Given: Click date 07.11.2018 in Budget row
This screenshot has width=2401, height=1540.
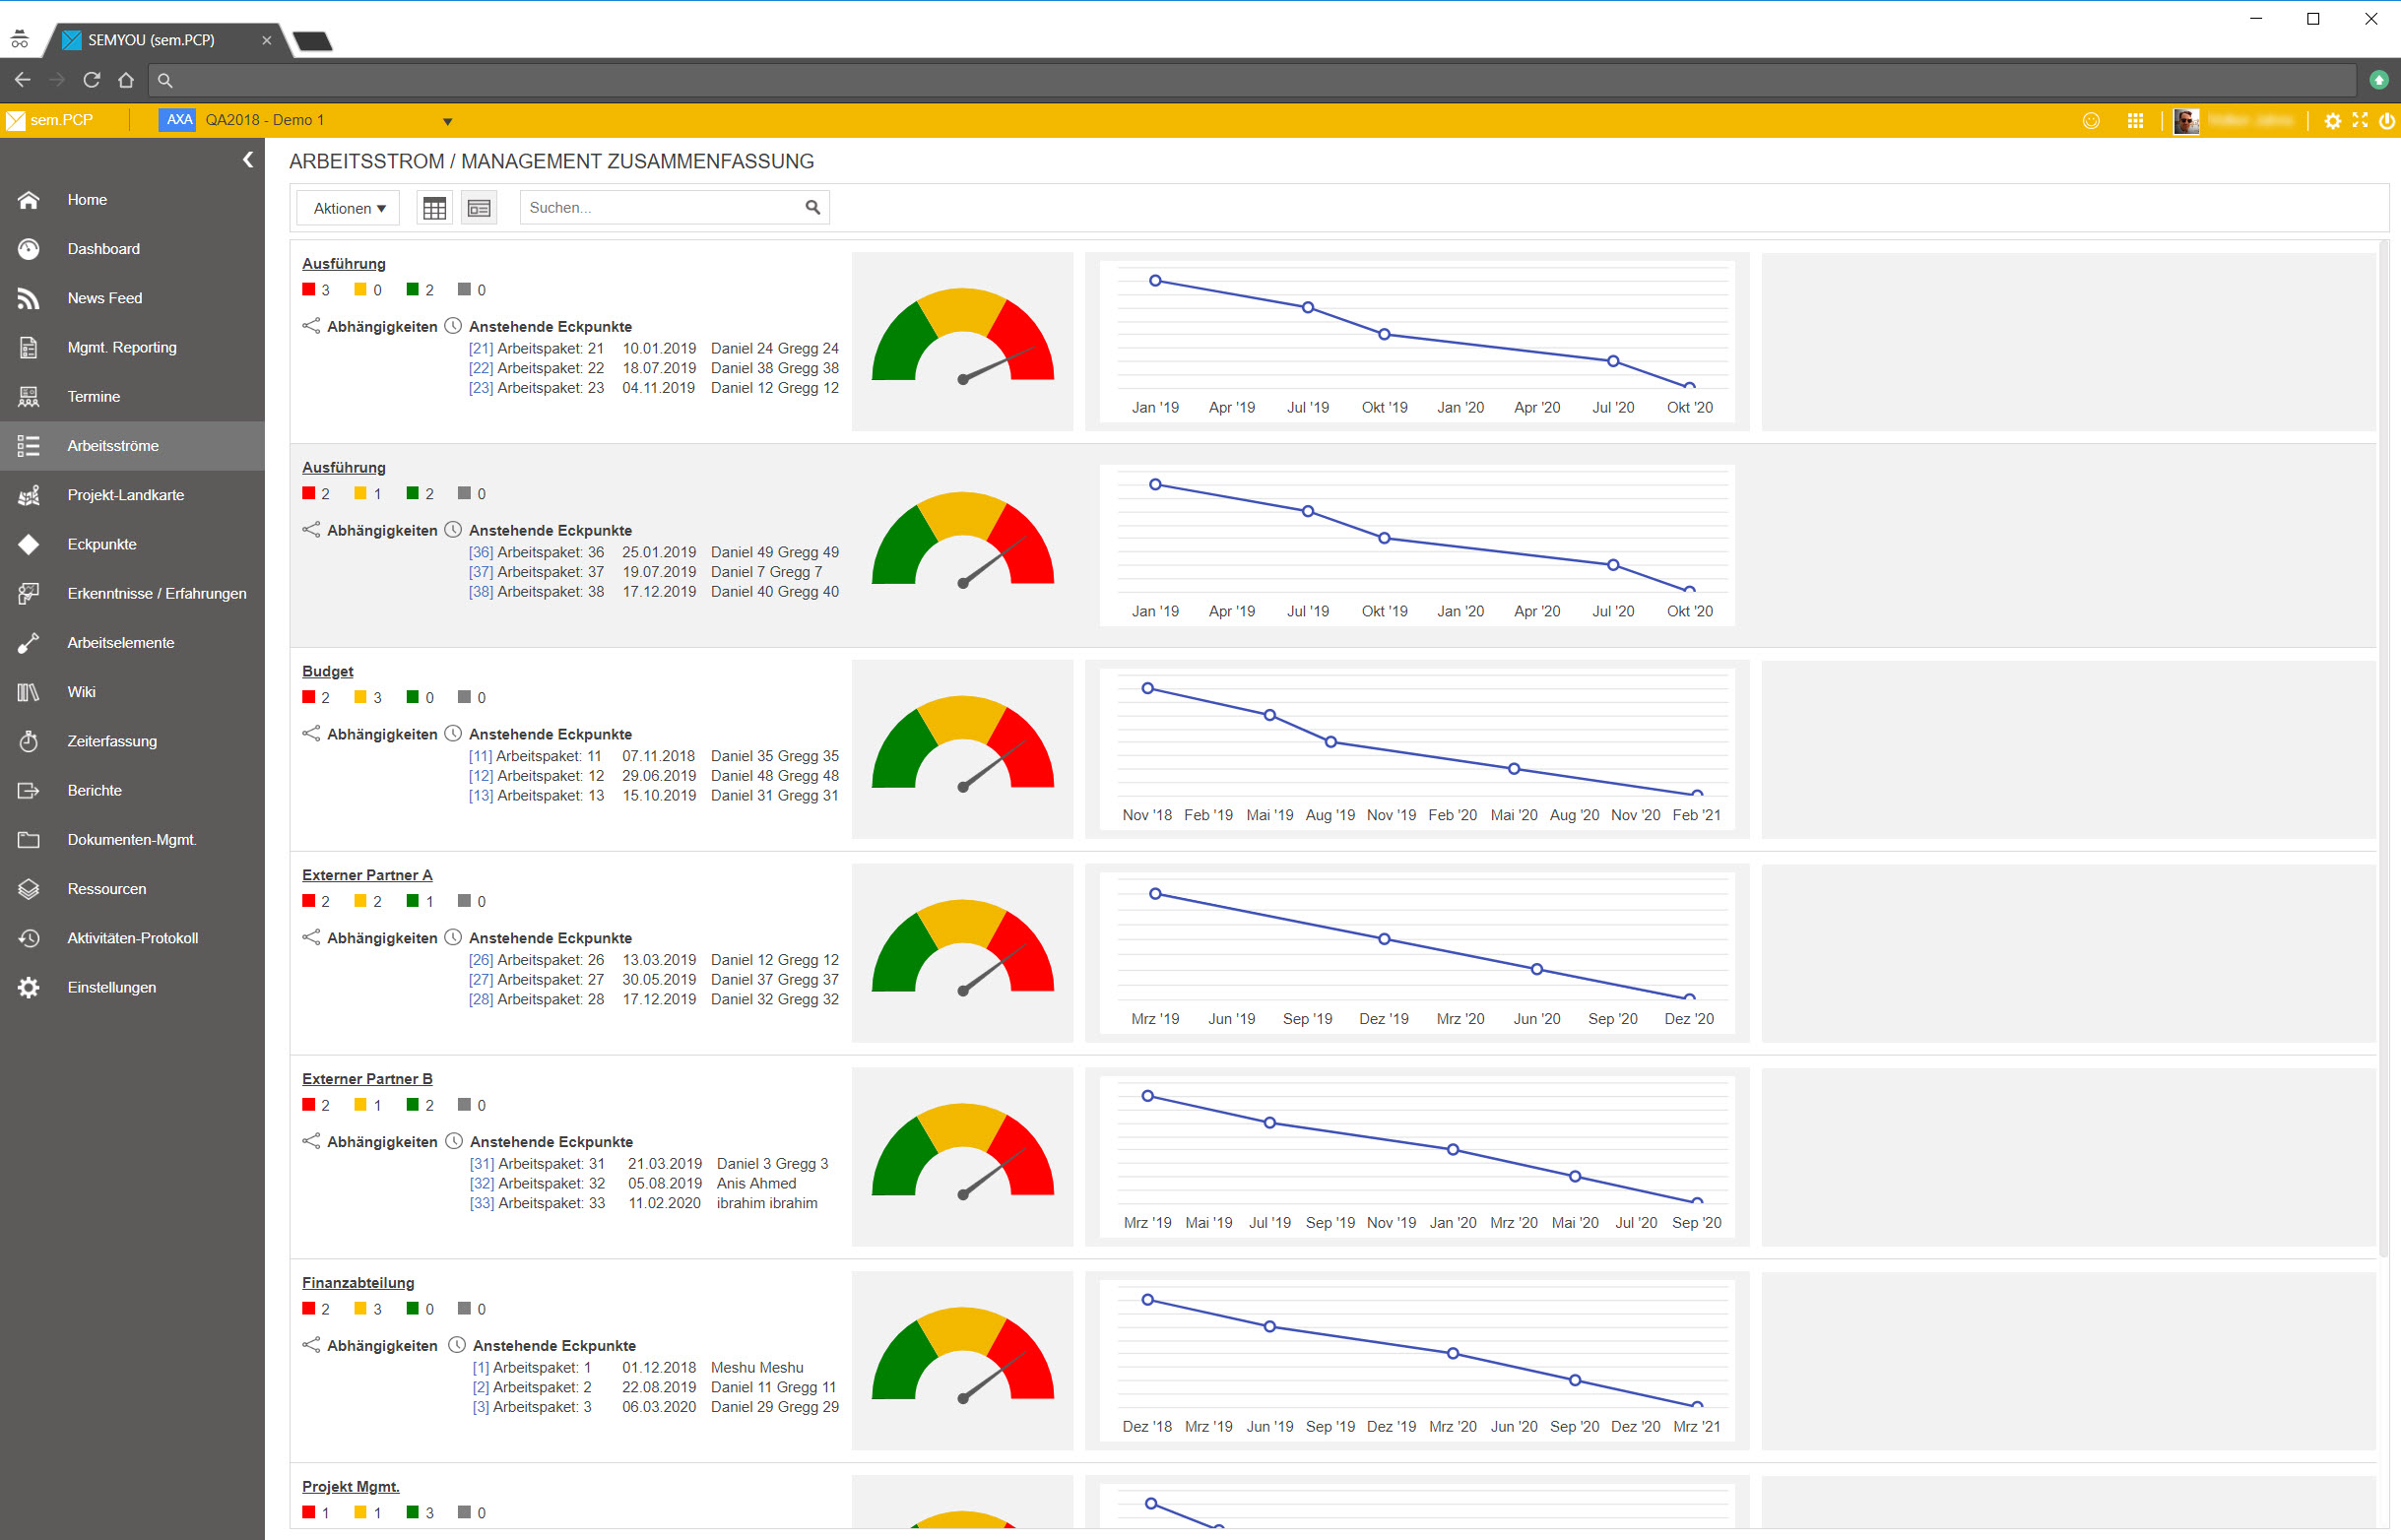Looking at the screenshot, I should point(658,757).
